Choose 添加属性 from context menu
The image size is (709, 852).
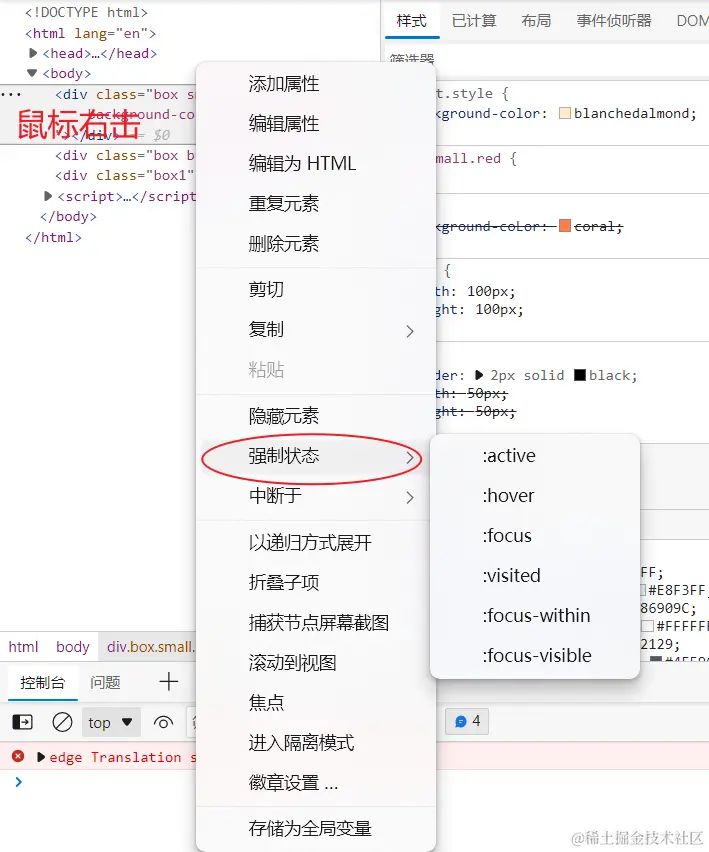(x=284, y=84)
